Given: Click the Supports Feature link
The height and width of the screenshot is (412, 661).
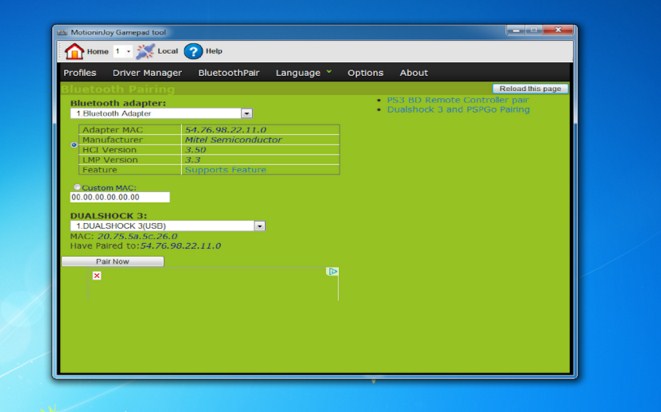Looking at the screenshot, I should click(x=226, y=170).
